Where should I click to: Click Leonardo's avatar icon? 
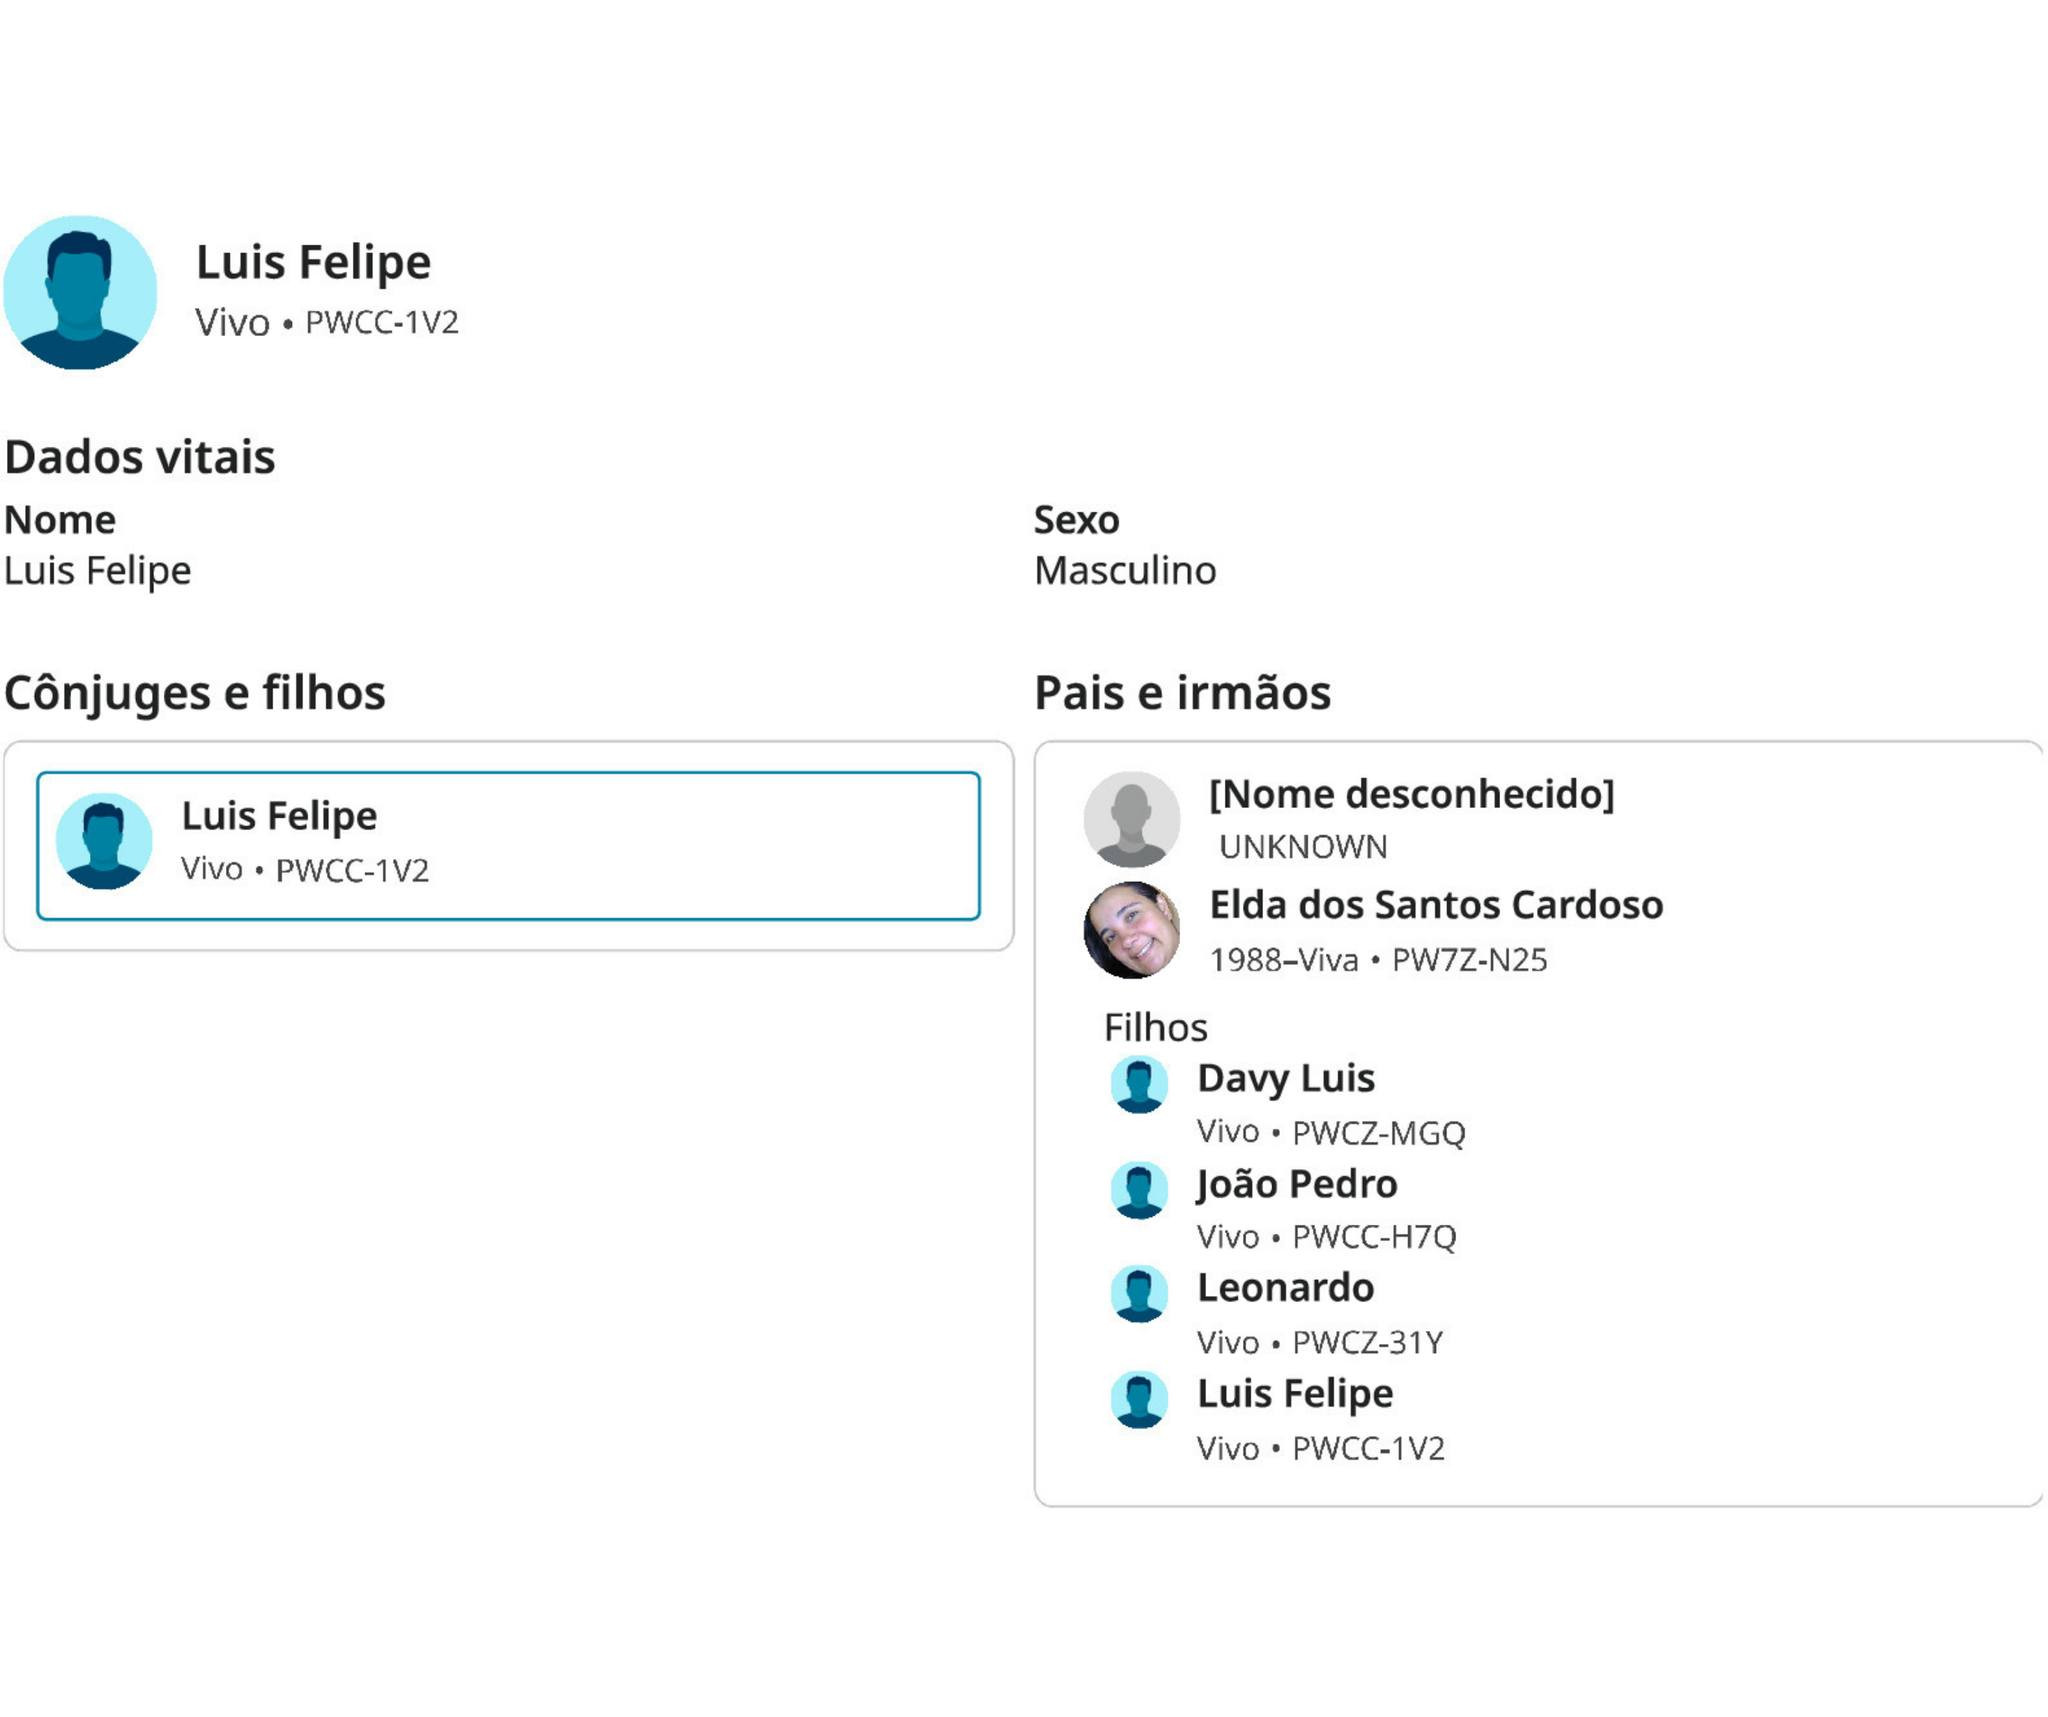pos(1139,1293)
